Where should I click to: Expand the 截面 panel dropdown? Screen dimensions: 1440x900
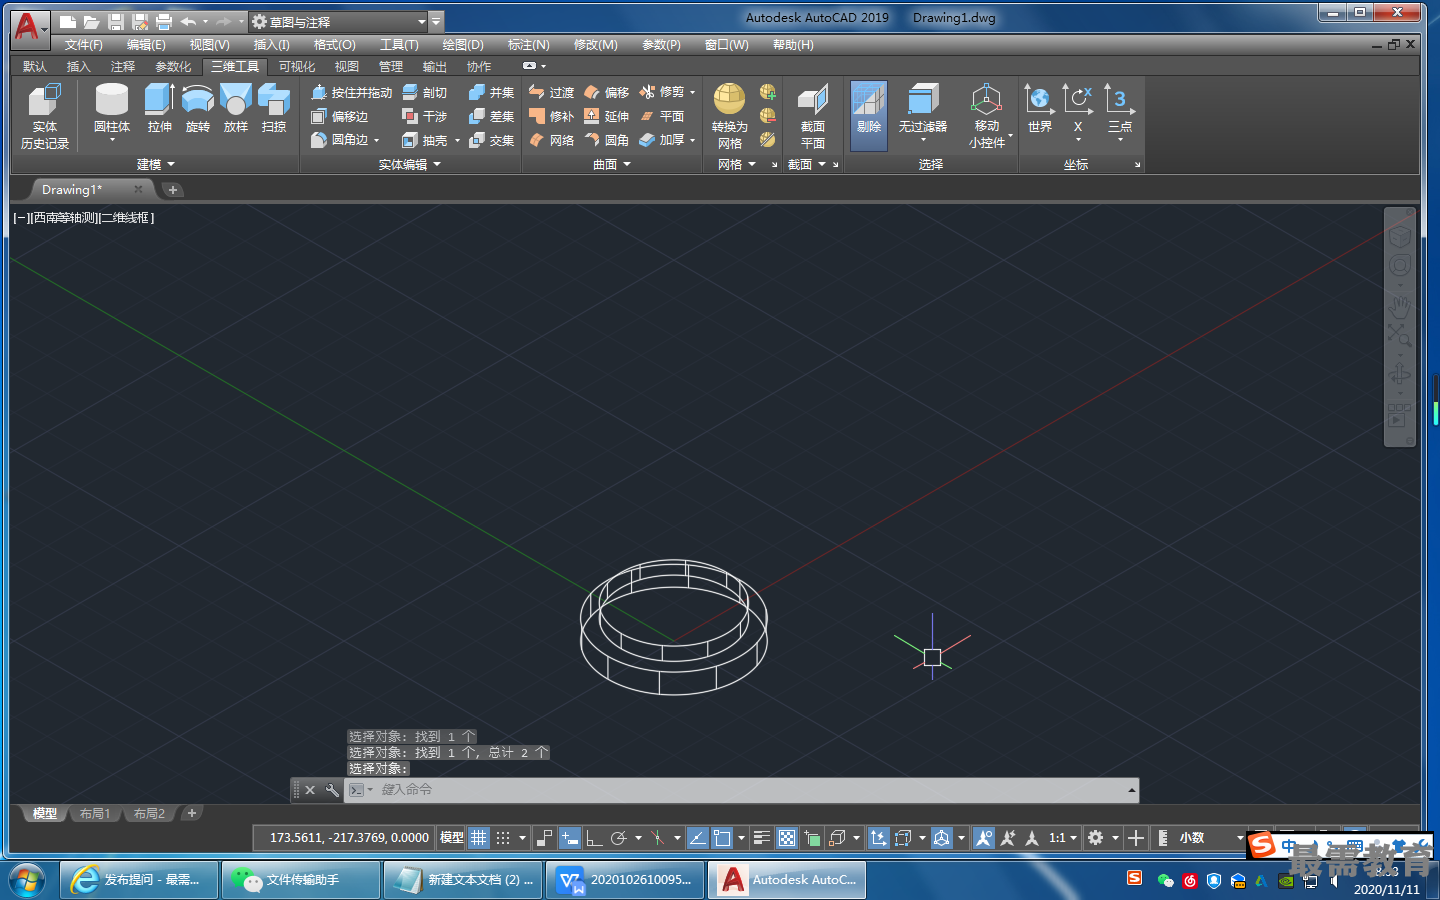[x=807, y=164]
